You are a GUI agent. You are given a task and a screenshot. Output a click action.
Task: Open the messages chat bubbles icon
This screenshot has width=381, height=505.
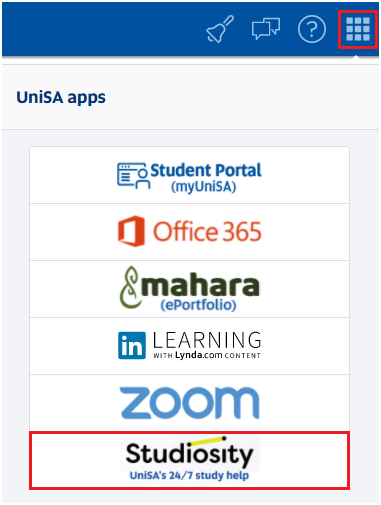pyautogui.click(x=266, y=29)
